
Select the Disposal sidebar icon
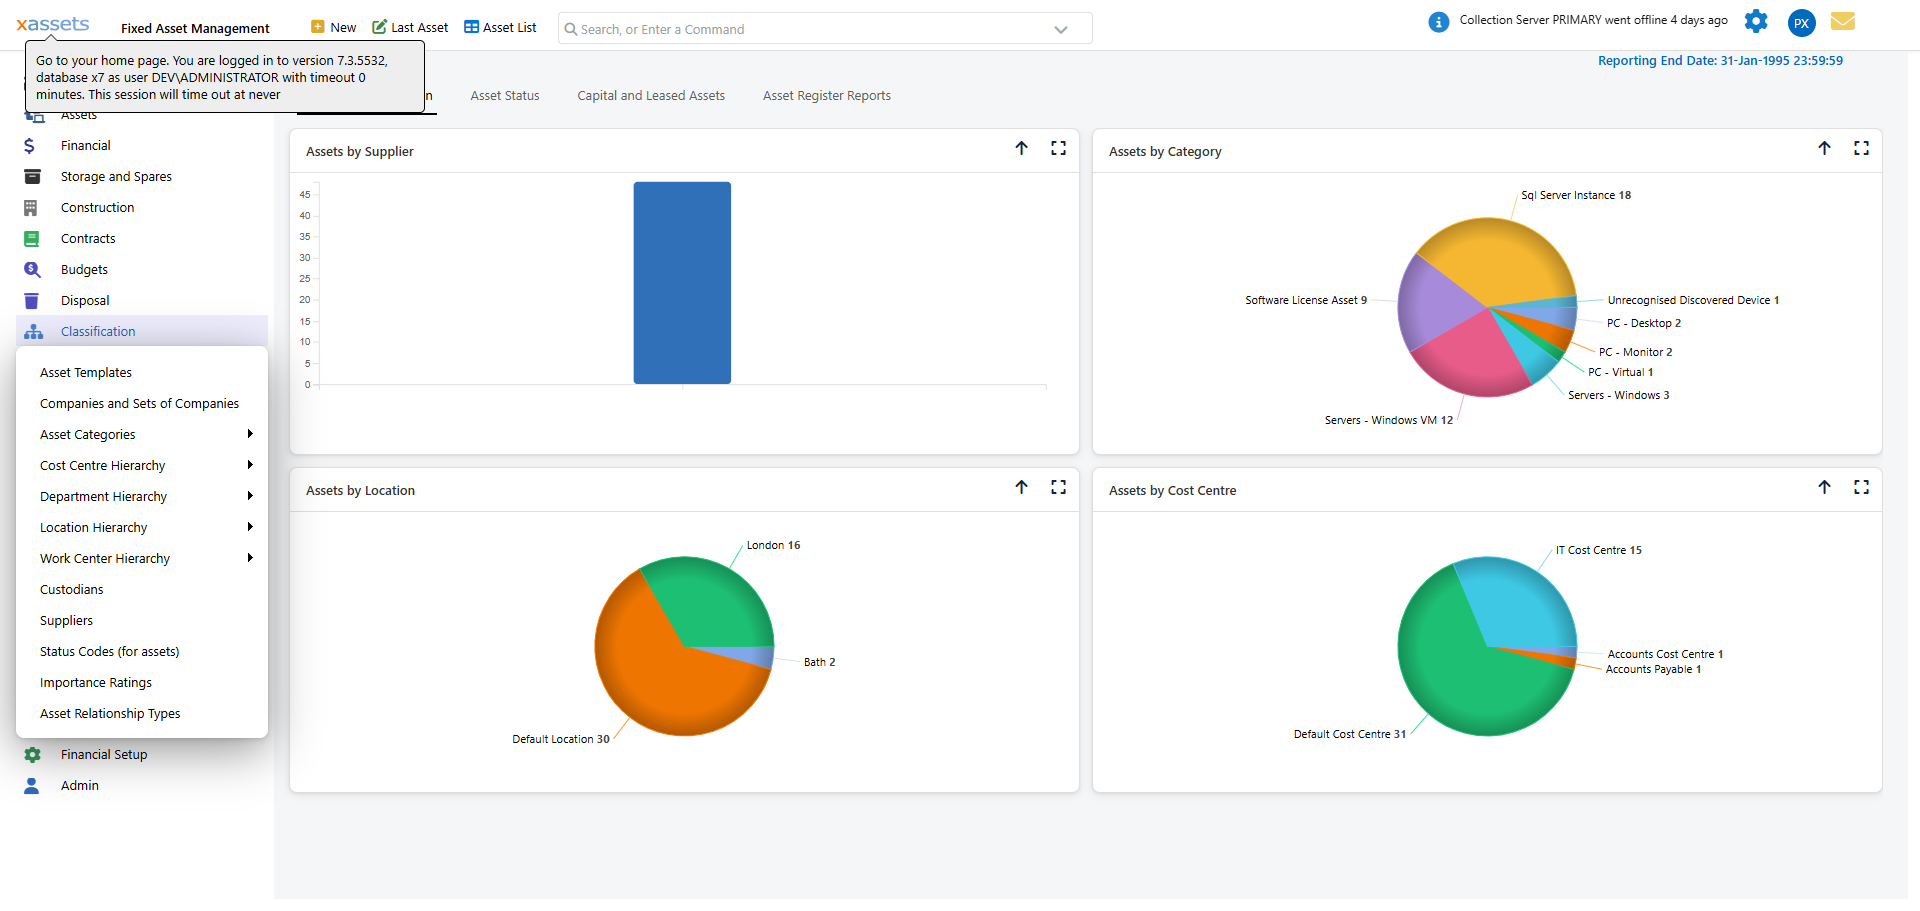tap(32, 300)
